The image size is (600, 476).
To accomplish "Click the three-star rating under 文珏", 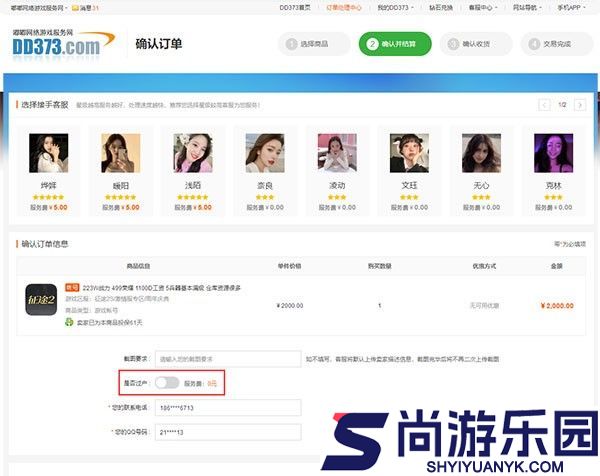I will 409,197.
